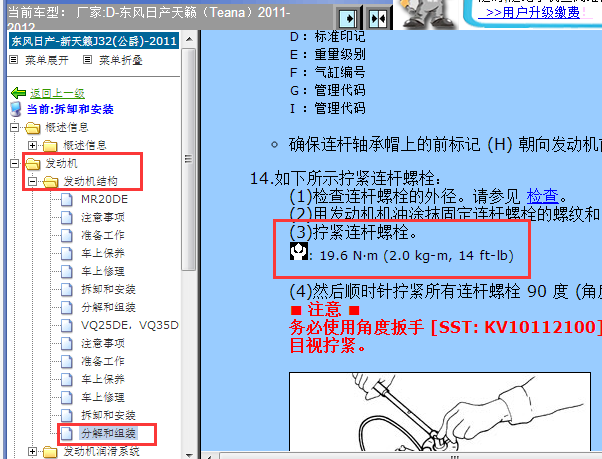This screenshot has height=459, width=602.
Task: Select the 东风日产-新天籁J32(公爵)-2011 header
Action: (x=94, y=41)
